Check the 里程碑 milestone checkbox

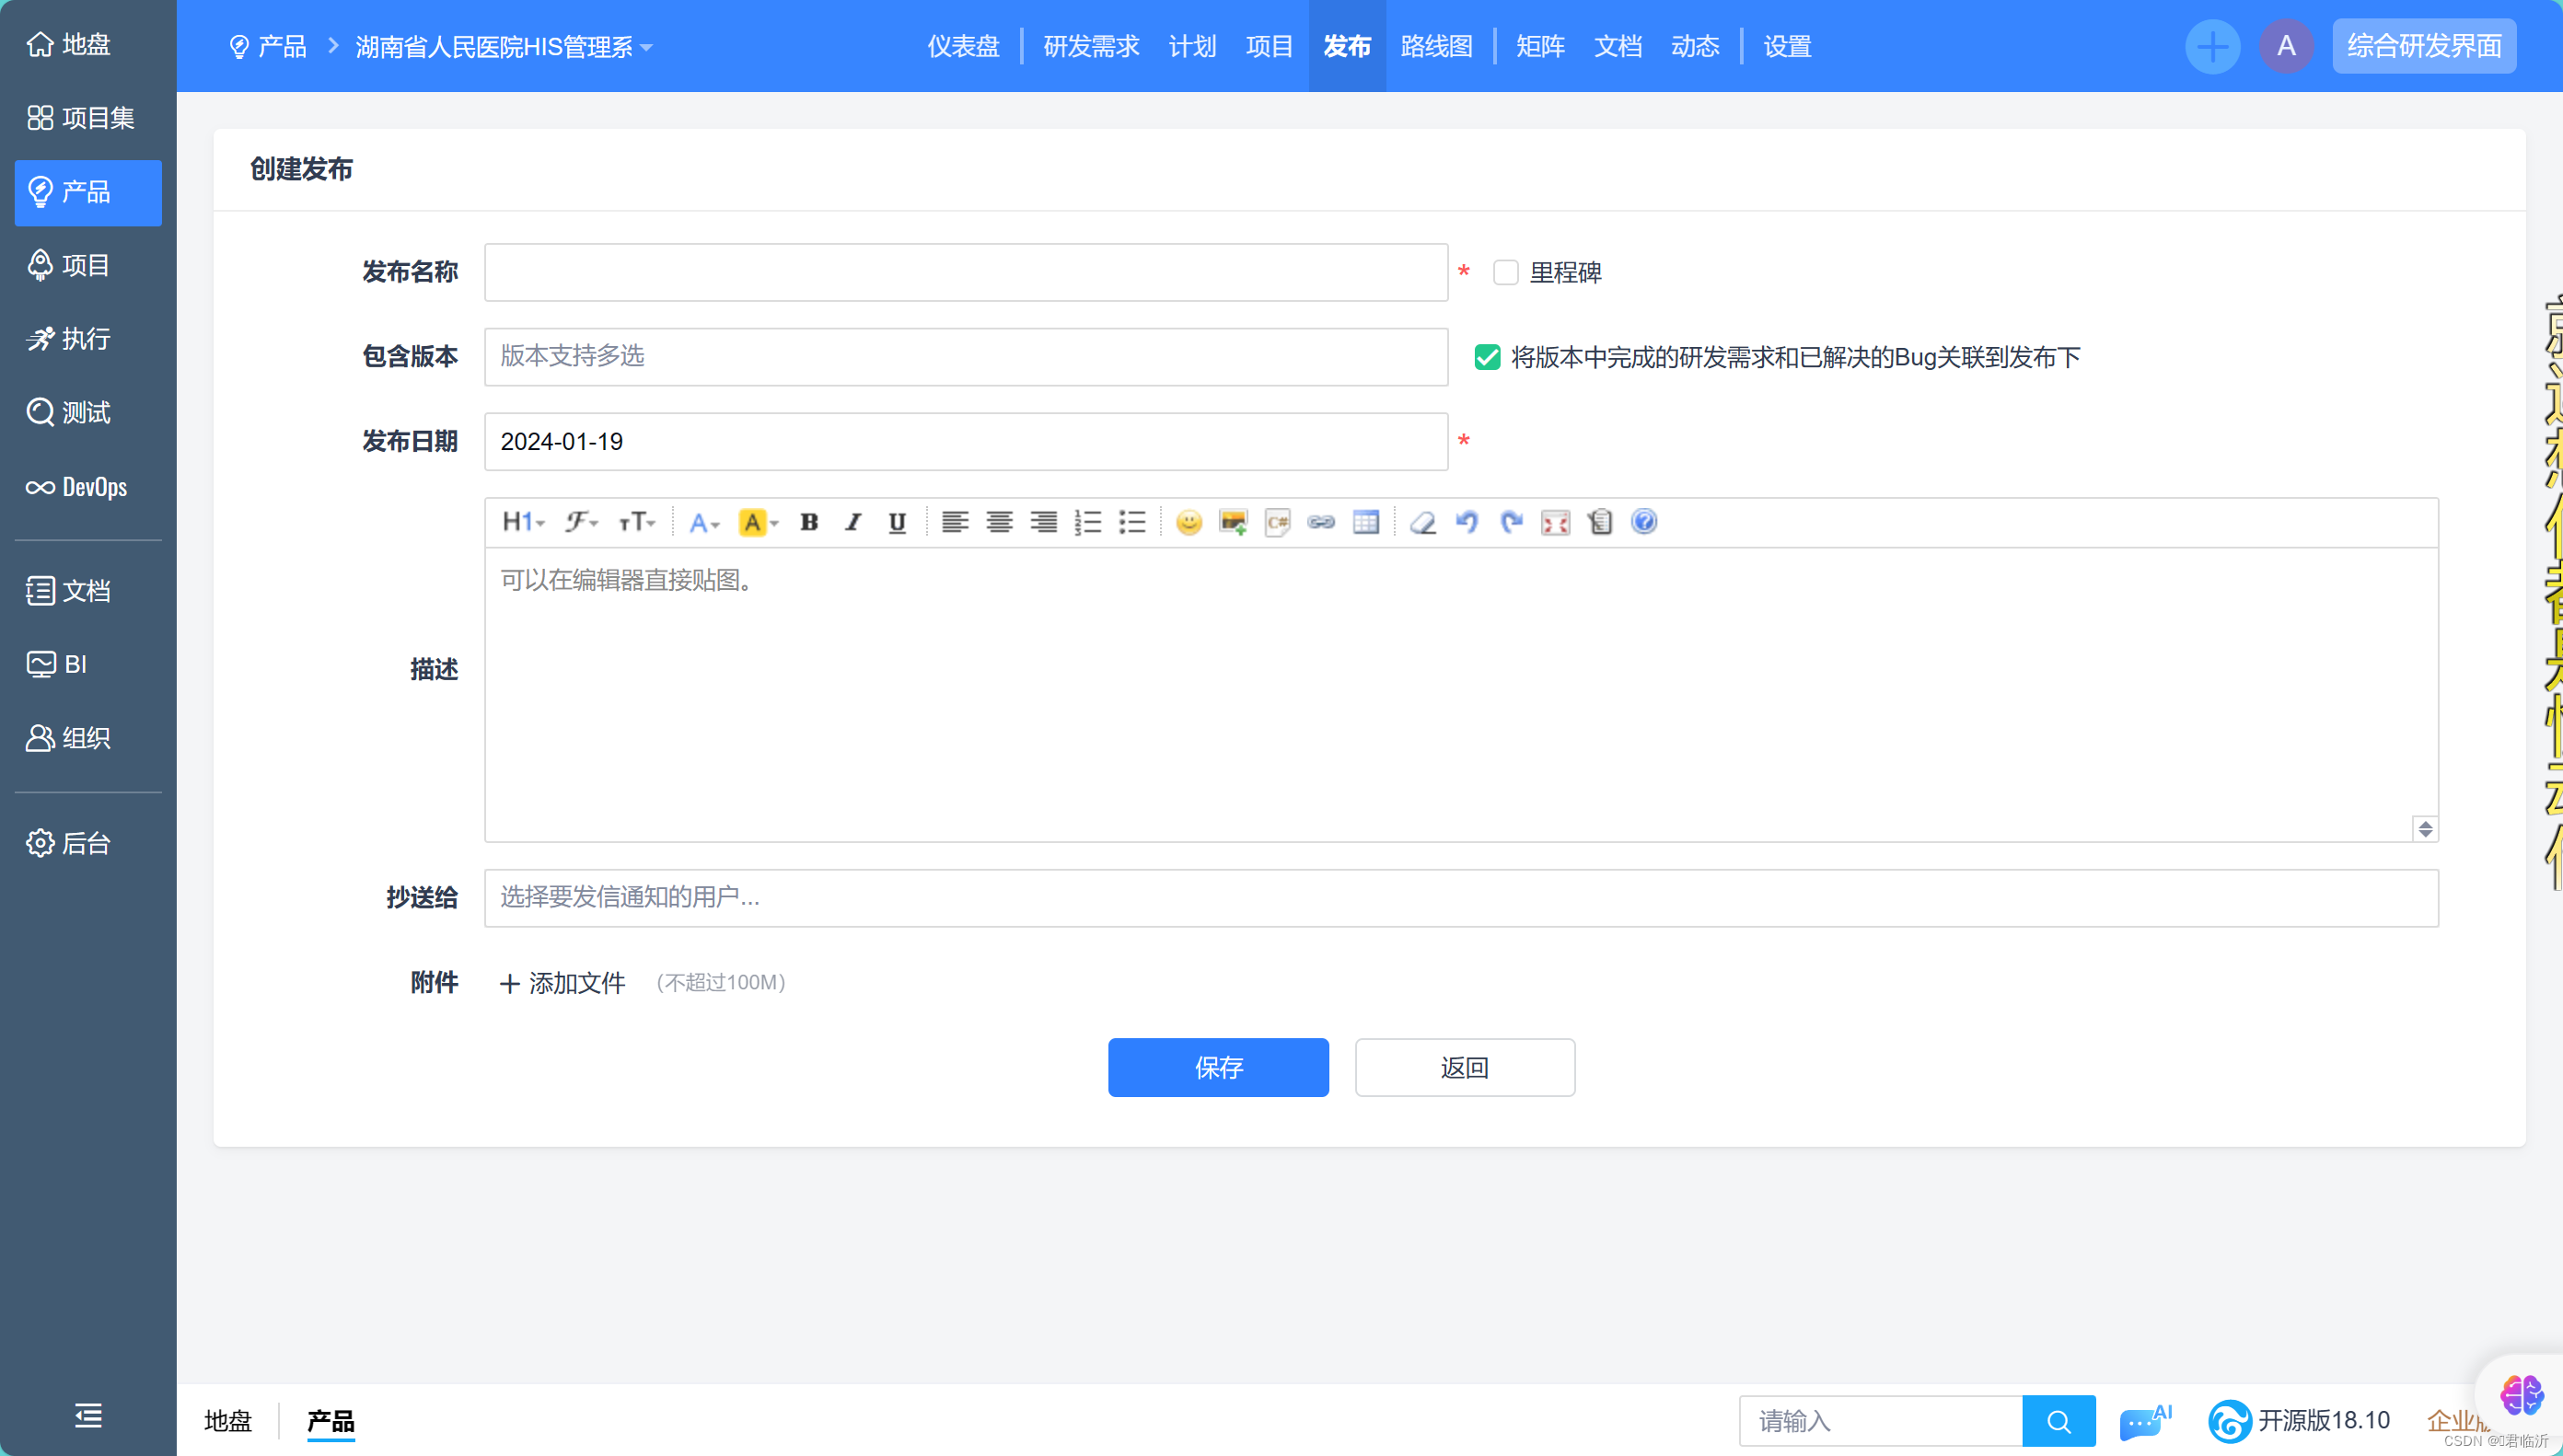[1505, 272]
